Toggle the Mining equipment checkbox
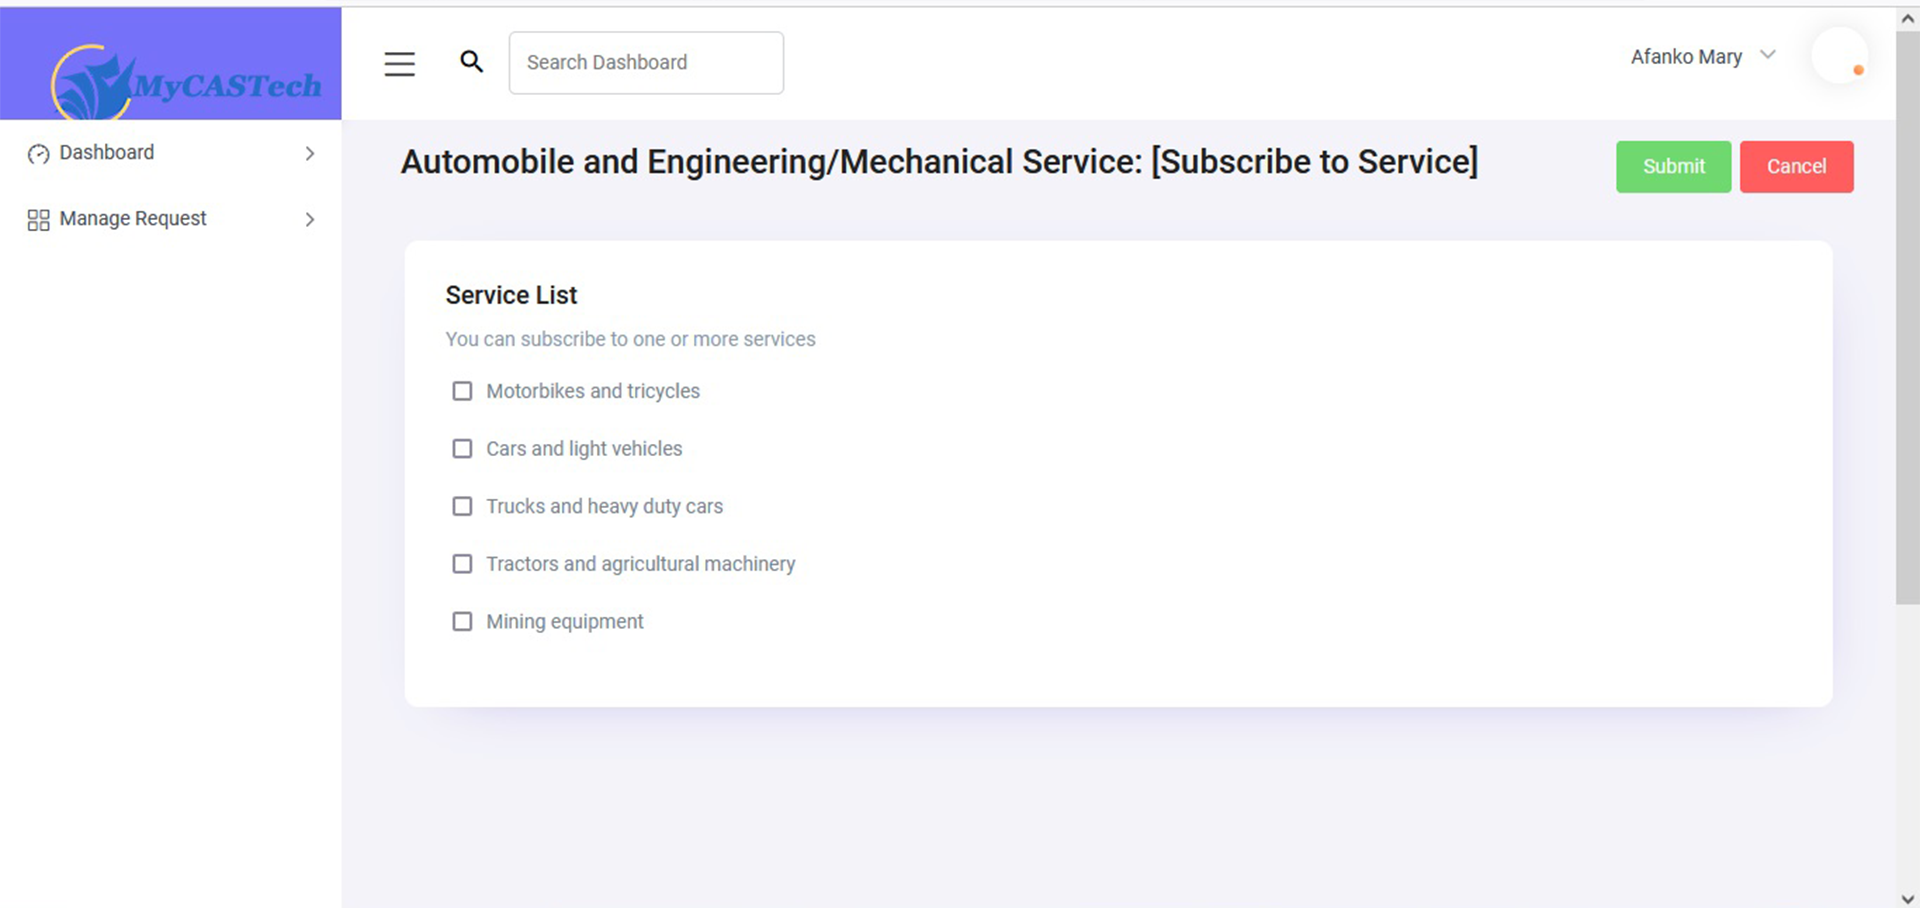Image resolution: width=1920 pixels, height=908 pixels. pyautogui.click(x=462, y=622)
